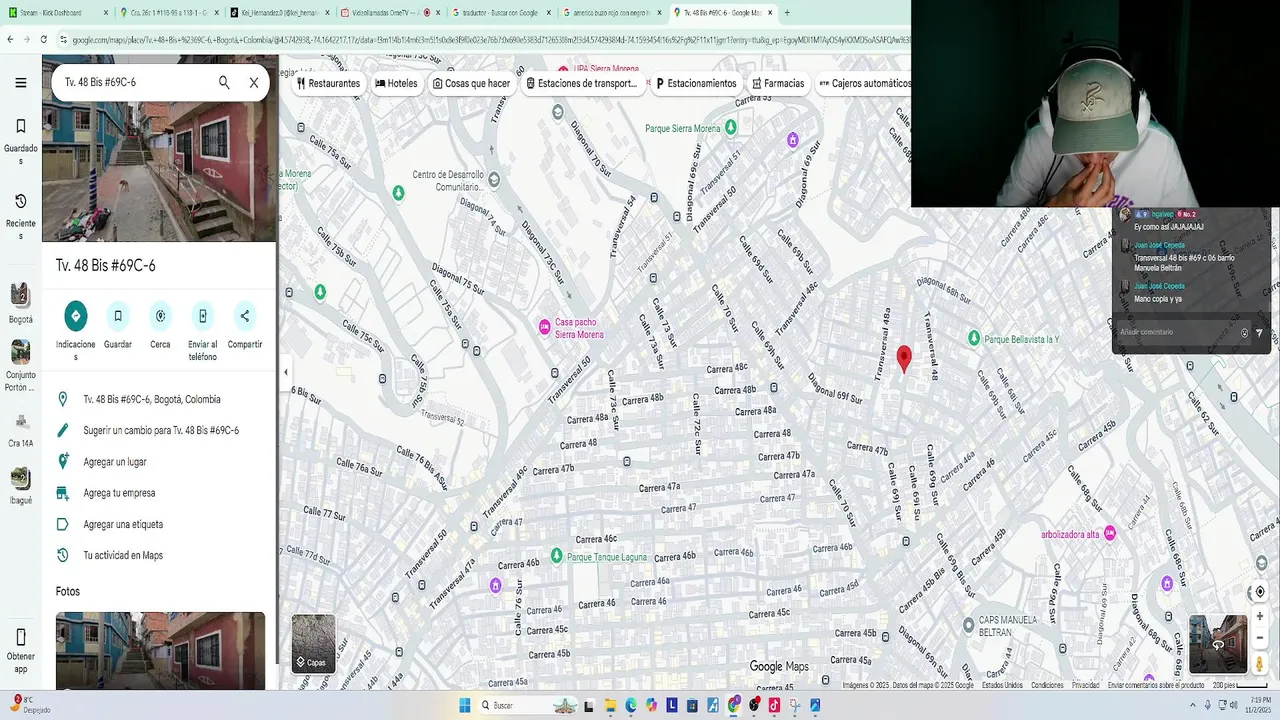Click Parque Sierra Morena park marker

pyautogui.click(x=730, y=127)
